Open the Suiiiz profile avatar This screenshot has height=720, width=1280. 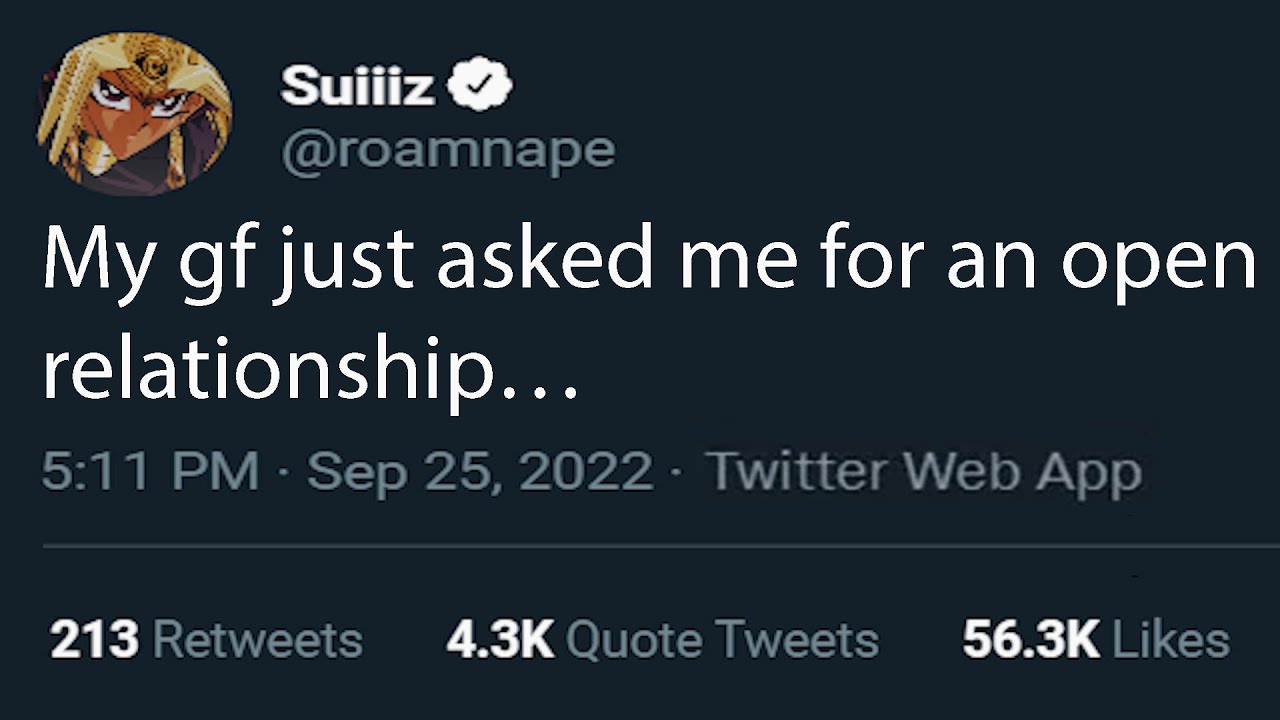[x=134, y=114]
